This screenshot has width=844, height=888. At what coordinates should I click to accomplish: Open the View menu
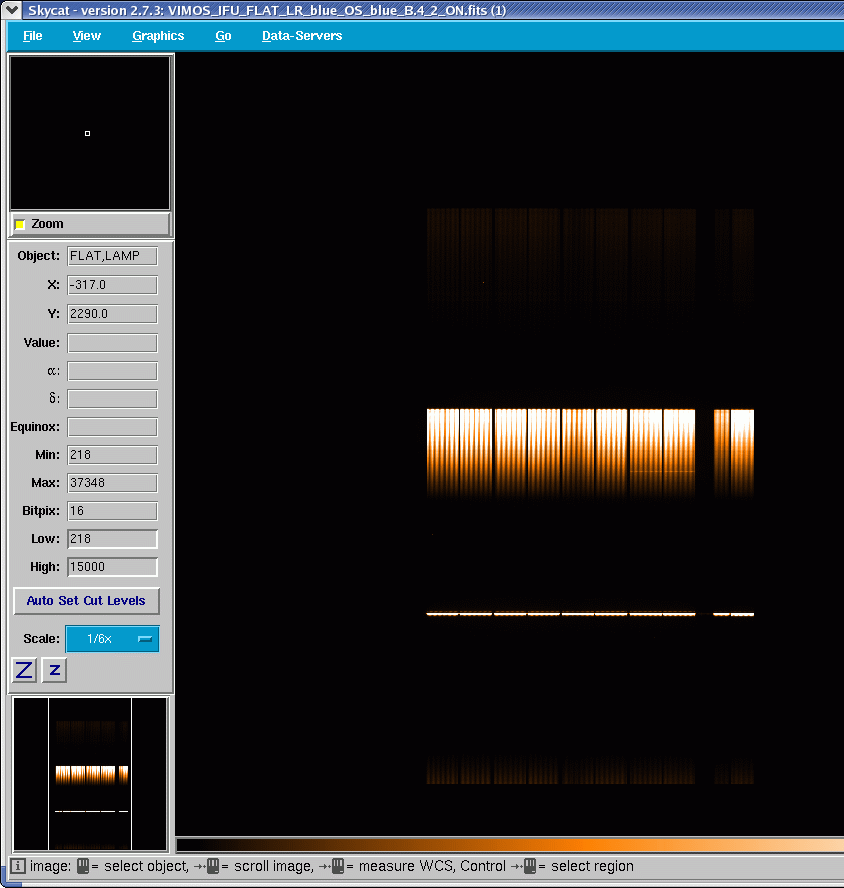[x=87, y=36]
